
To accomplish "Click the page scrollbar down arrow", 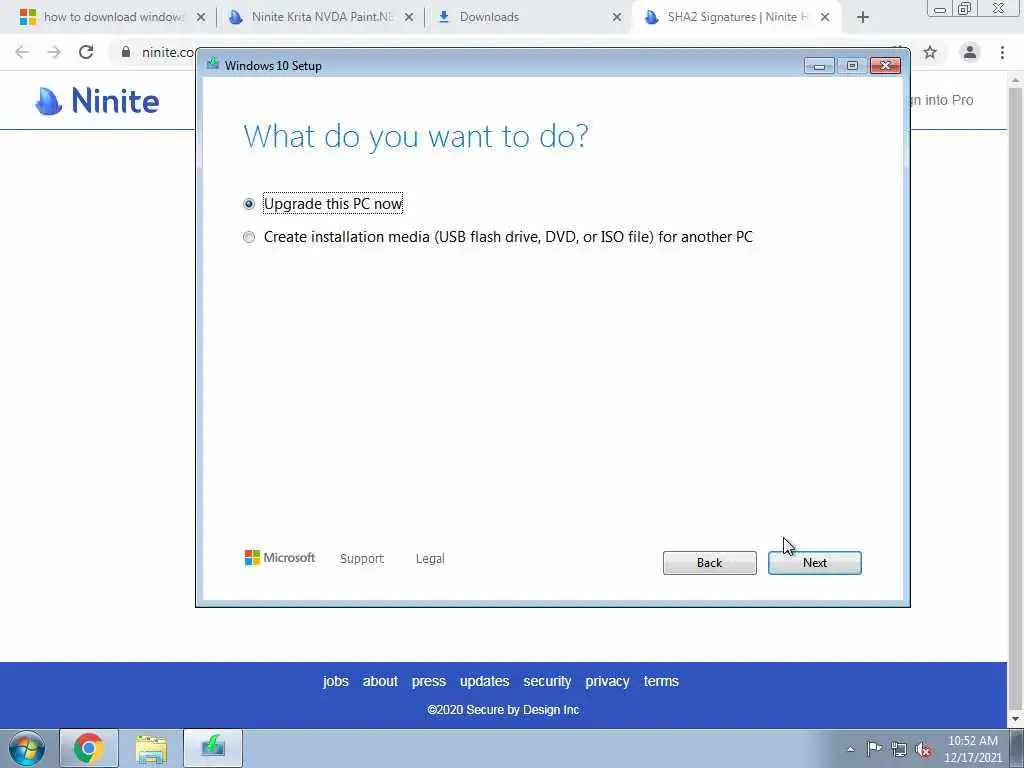I will coord(1016,720).
